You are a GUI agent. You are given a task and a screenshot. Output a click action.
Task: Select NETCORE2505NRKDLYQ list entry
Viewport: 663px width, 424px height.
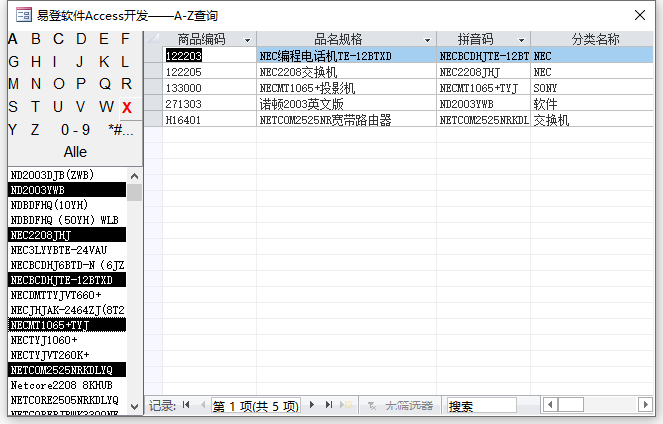click(67, 400)
